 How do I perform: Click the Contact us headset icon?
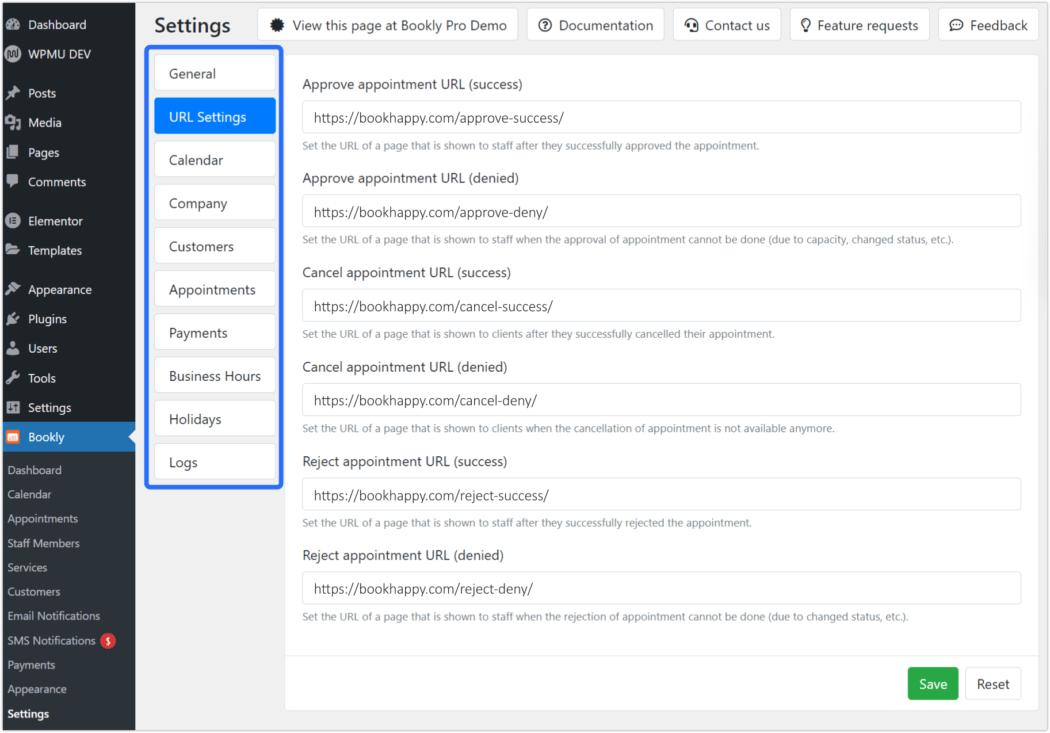[691, 25]
